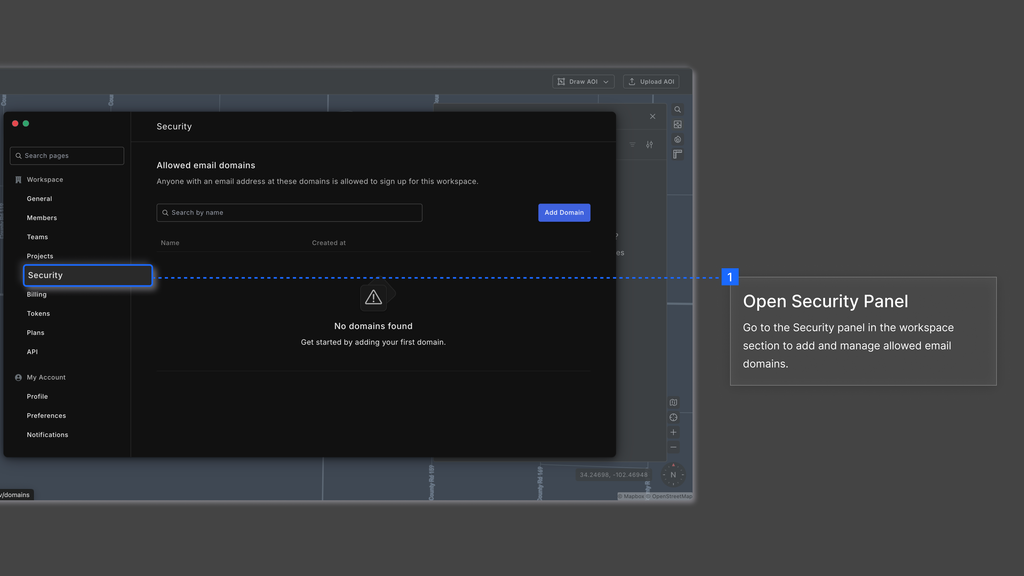This screenshot has width=1024, height=576.
Task: Open the Billing settings page
Action: click(37, 295)
